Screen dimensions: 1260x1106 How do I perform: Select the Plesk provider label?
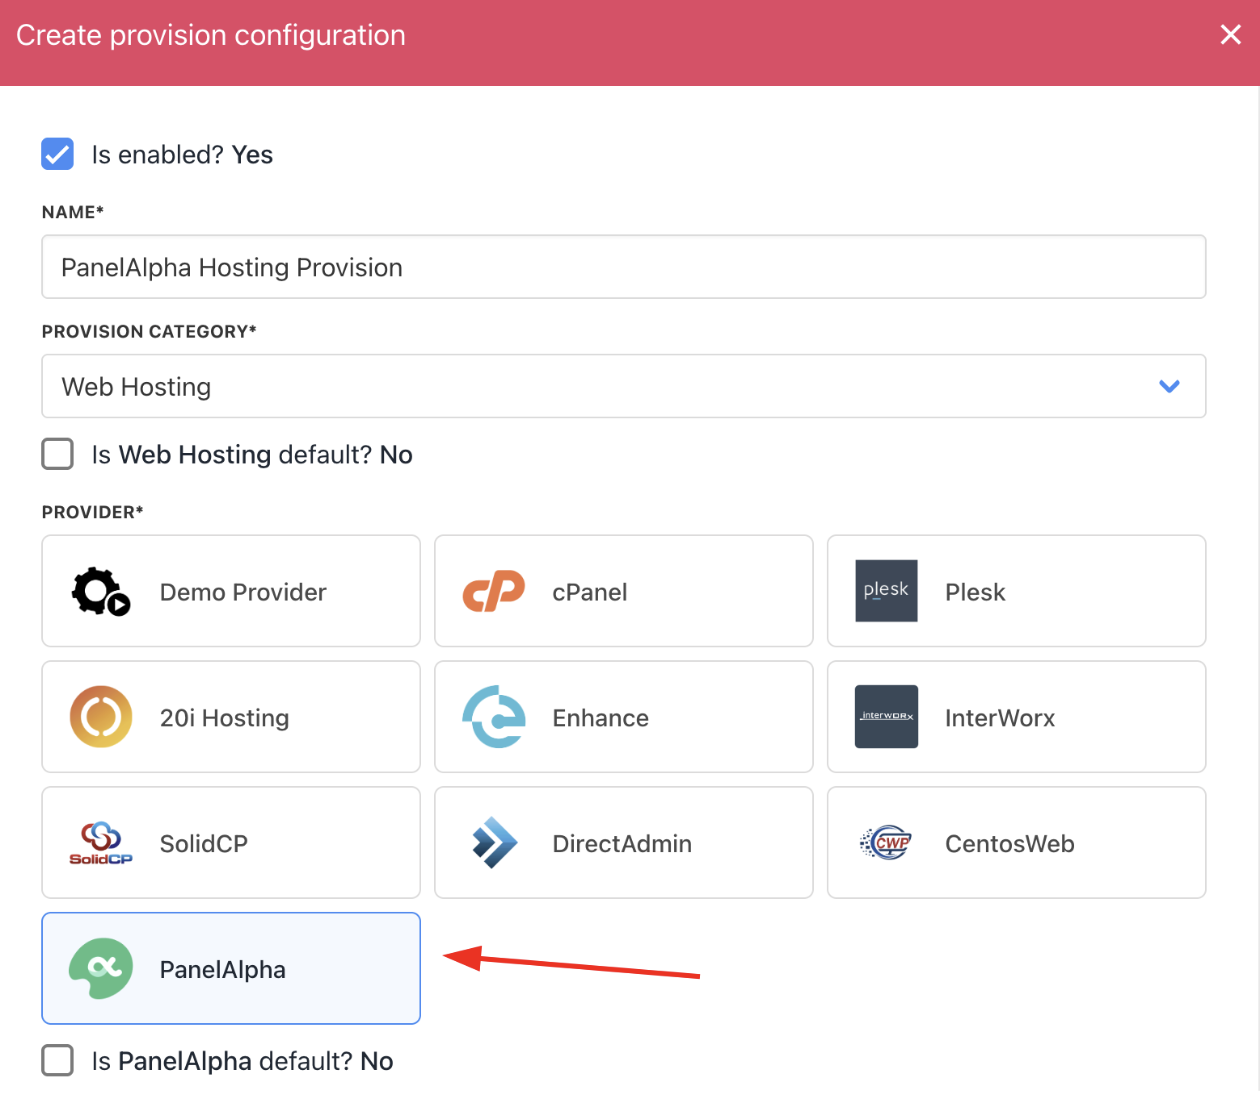[x=975, y=592]
